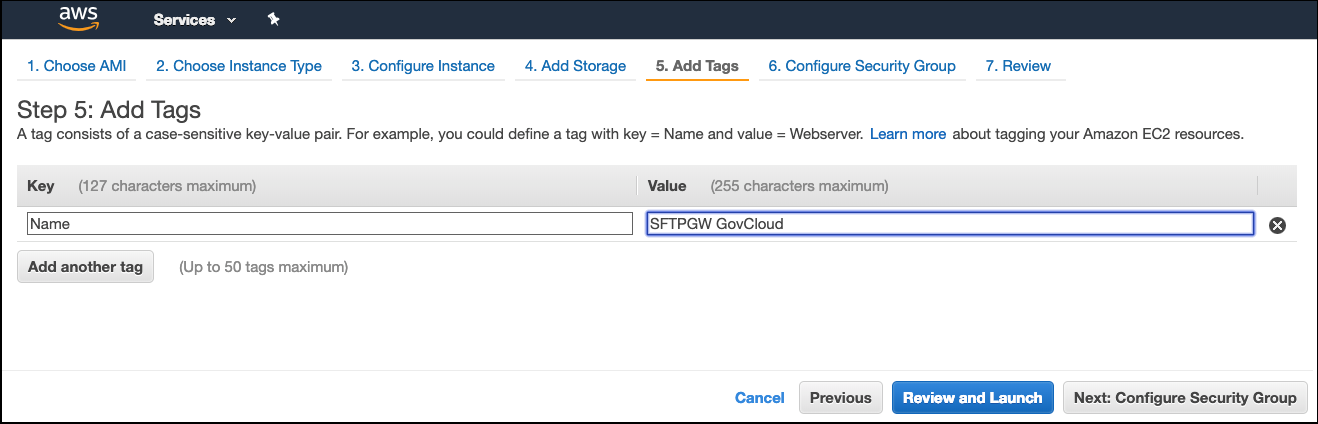Viewport: 1318px width, 424px height.
Task: Proceed with Next: Configure Security Group
Action: tap(1185, 398)
